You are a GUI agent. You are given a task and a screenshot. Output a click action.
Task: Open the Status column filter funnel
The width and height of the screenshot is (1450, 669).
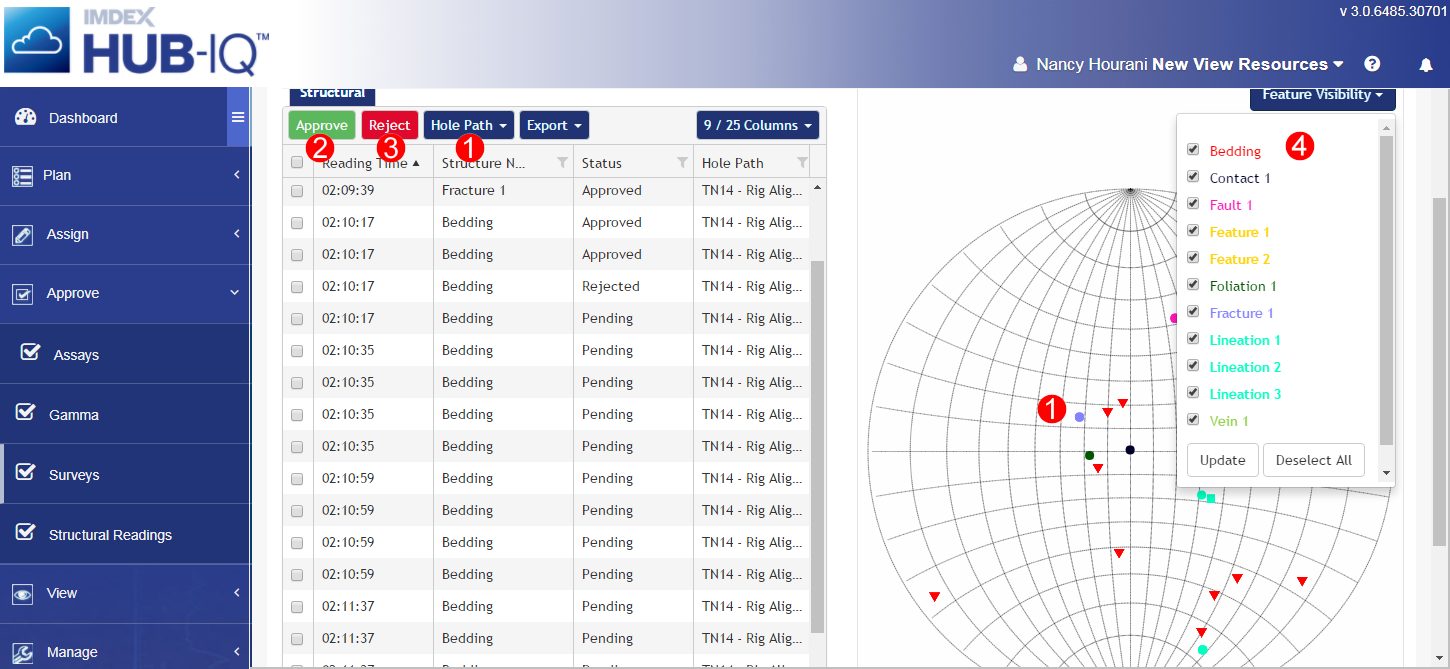[682, 163]
